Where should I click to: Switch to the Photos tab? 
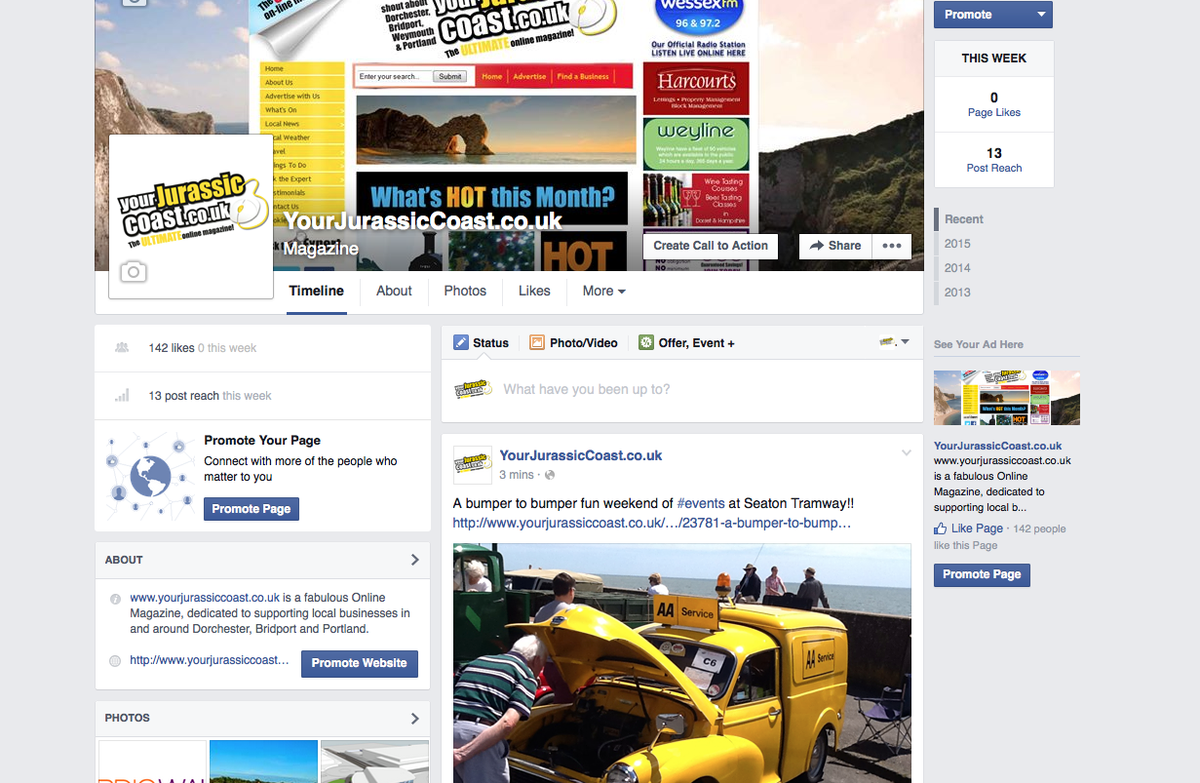coord(464,291)
